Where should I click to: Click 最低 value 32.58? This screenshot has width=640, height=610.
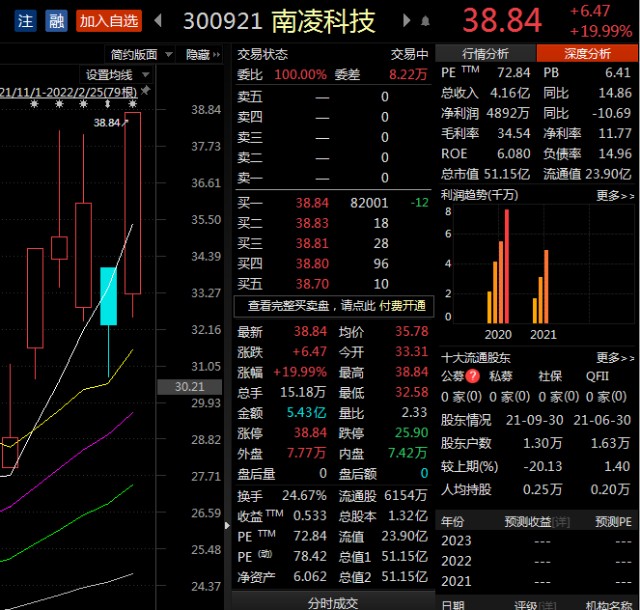coord(411,392)
